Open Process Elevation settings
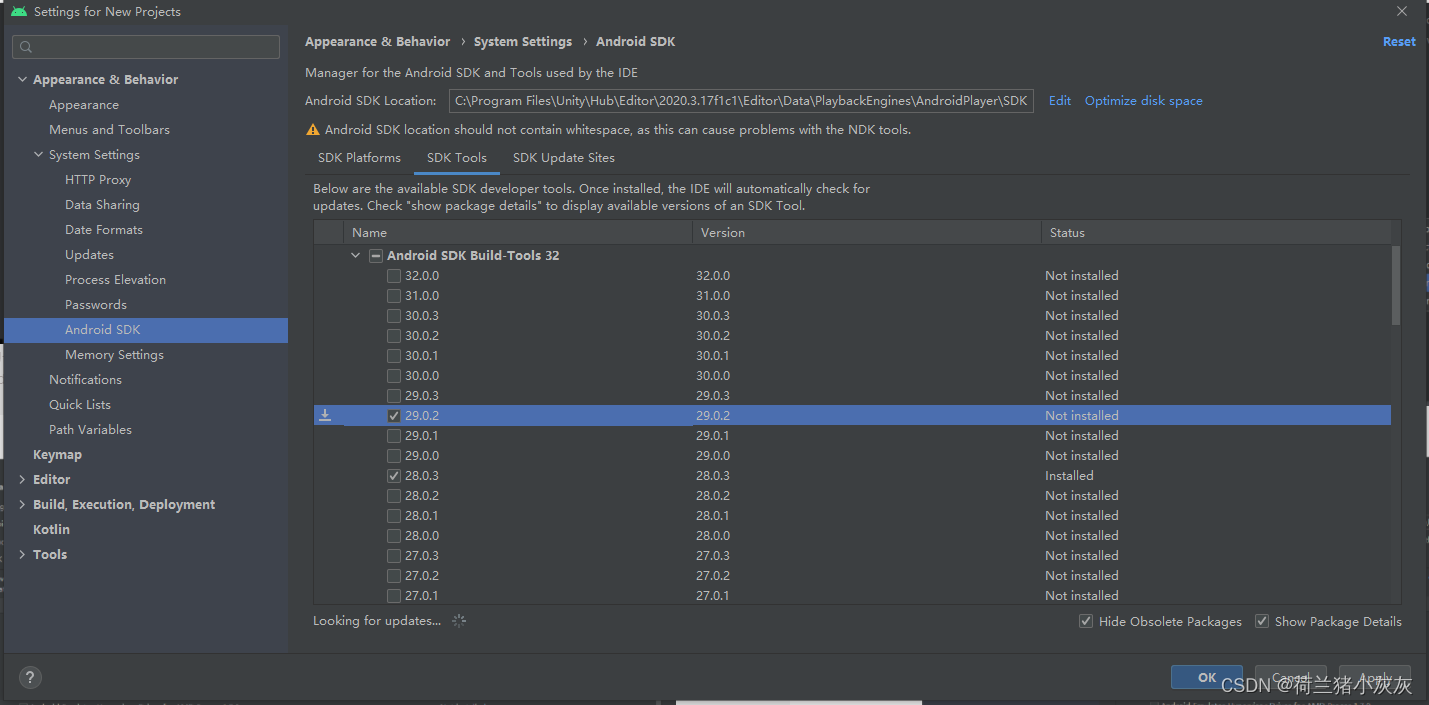The width and height of the screenshot is (1429, 705). pyautogui.click(x=115, y=280)
